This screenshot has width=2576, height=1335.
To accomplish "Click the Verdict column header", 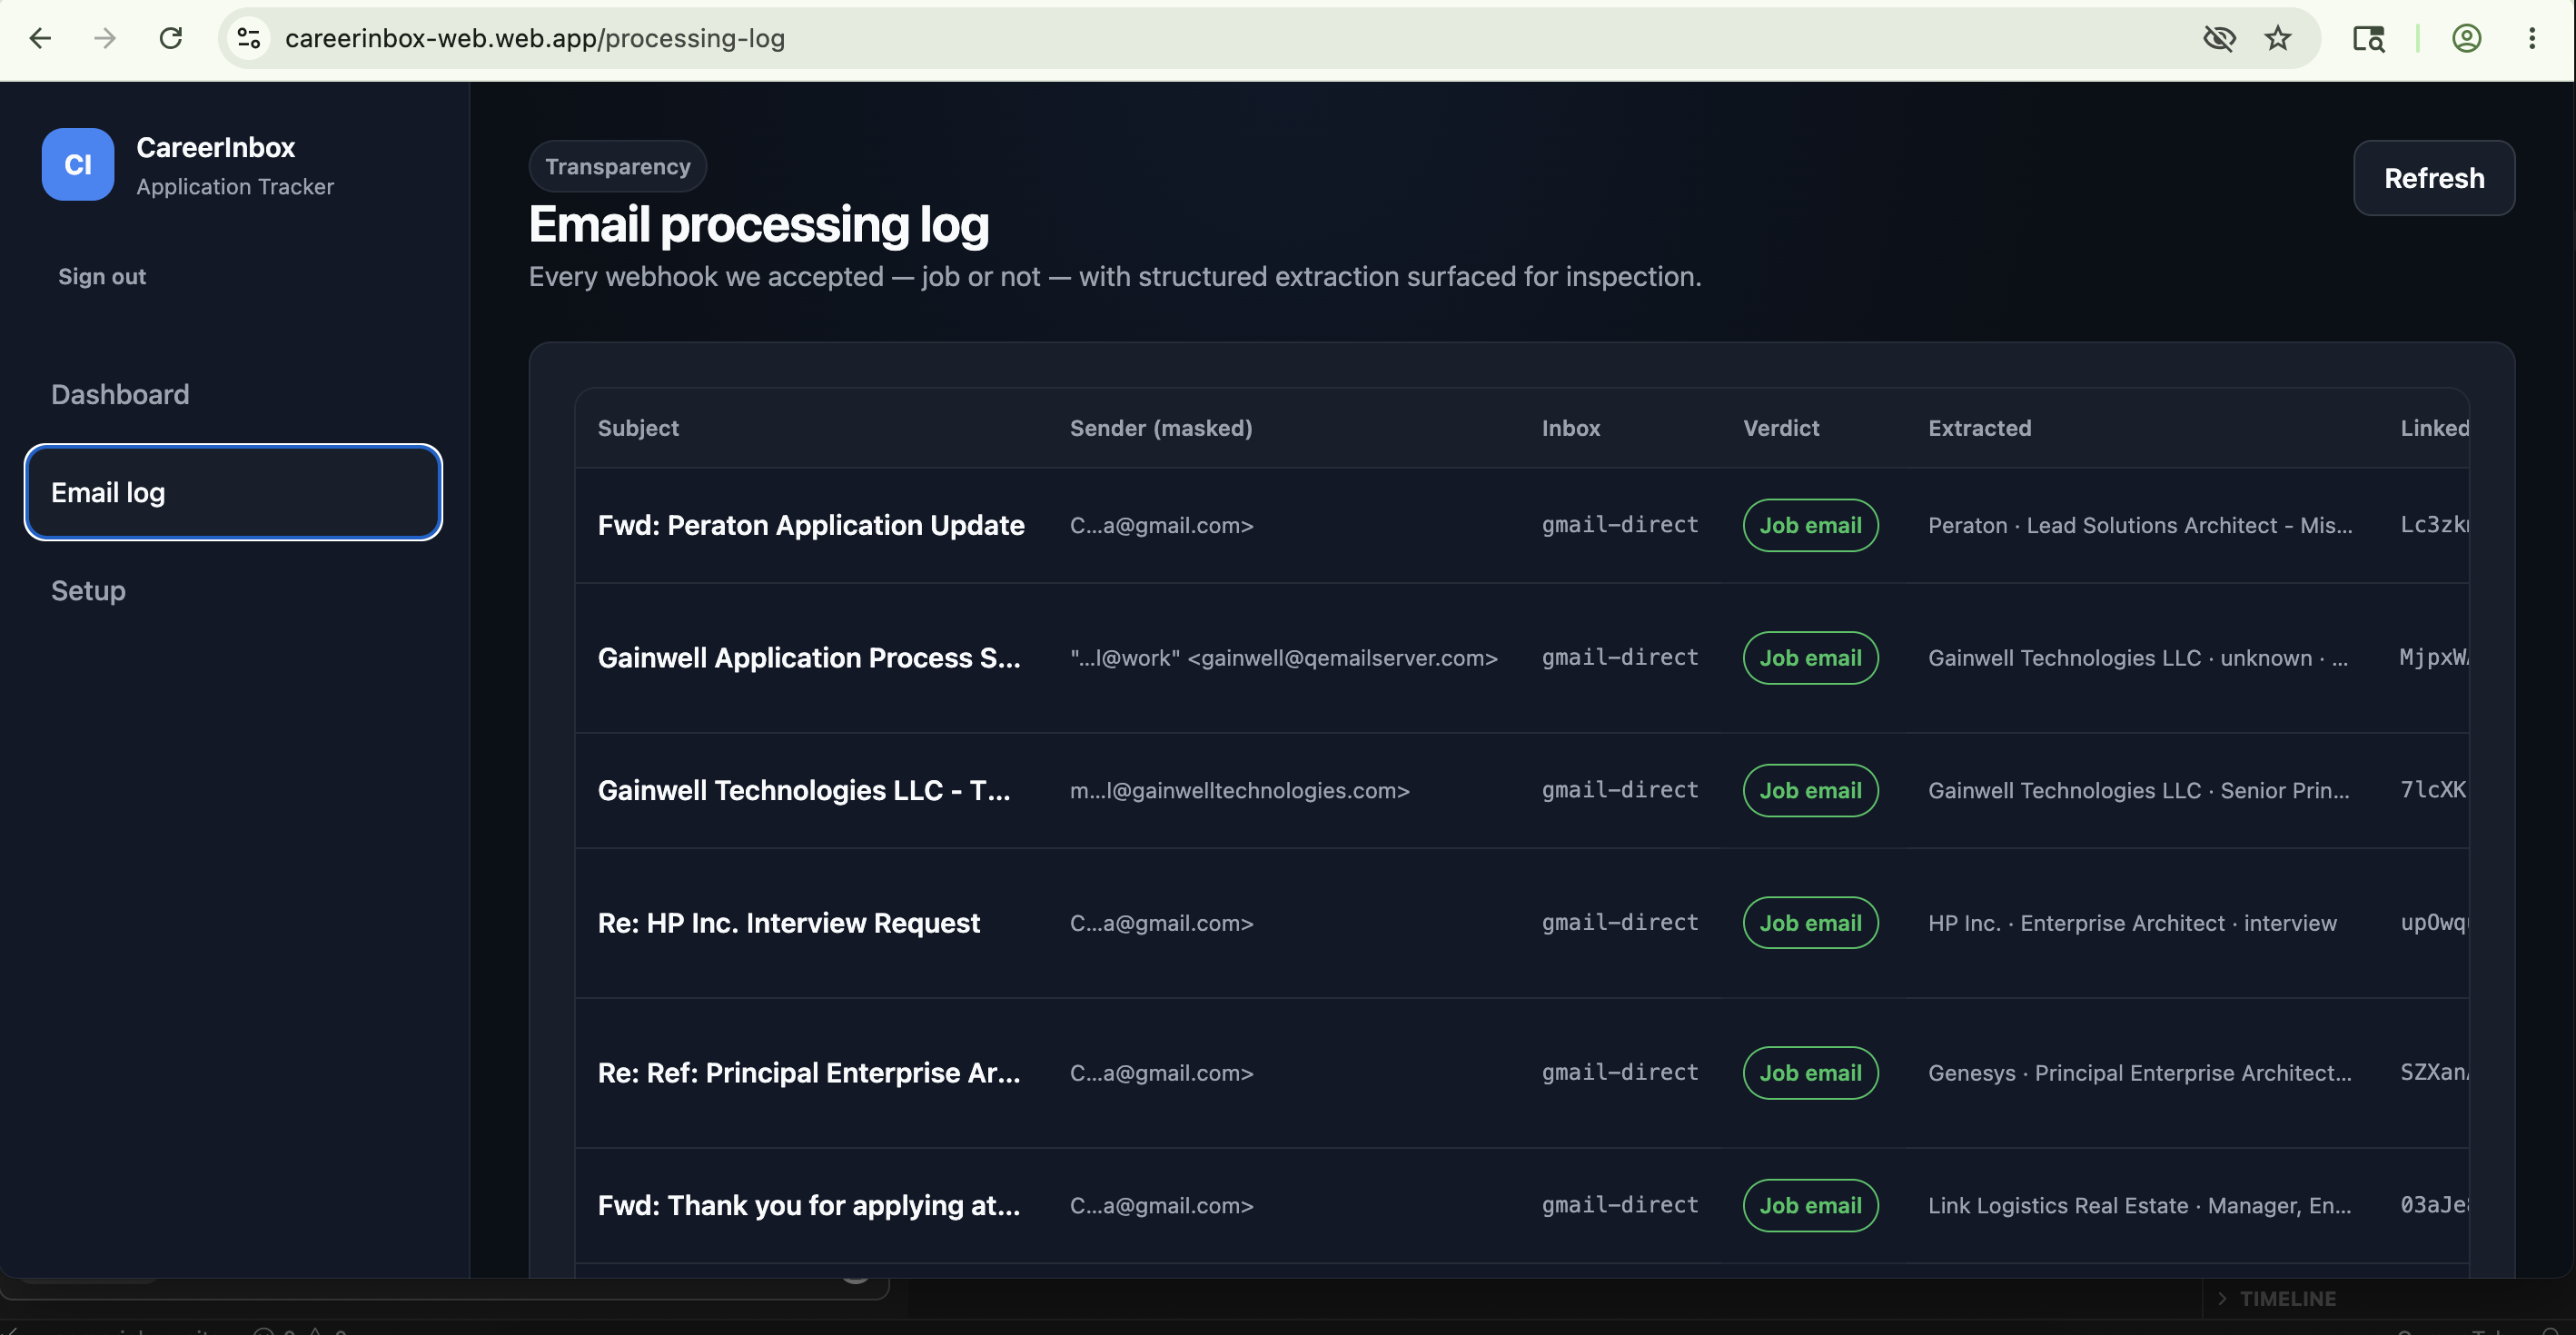I will pyautogui.click(x=1781, y=428).
